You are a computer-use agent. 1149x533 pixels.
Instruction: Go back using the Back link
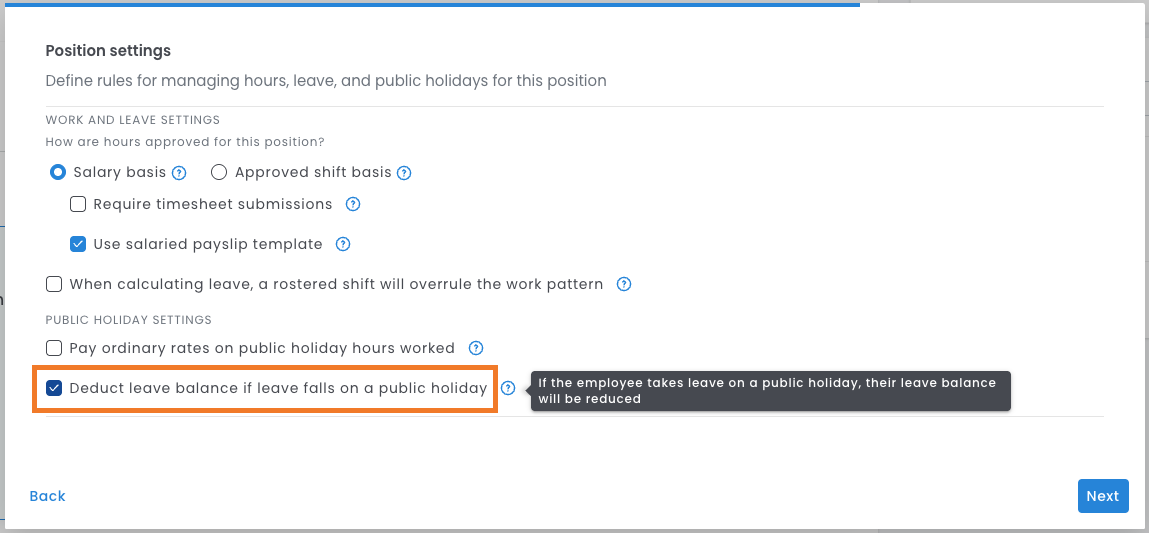pyautogui.click(x=47, y=496)
